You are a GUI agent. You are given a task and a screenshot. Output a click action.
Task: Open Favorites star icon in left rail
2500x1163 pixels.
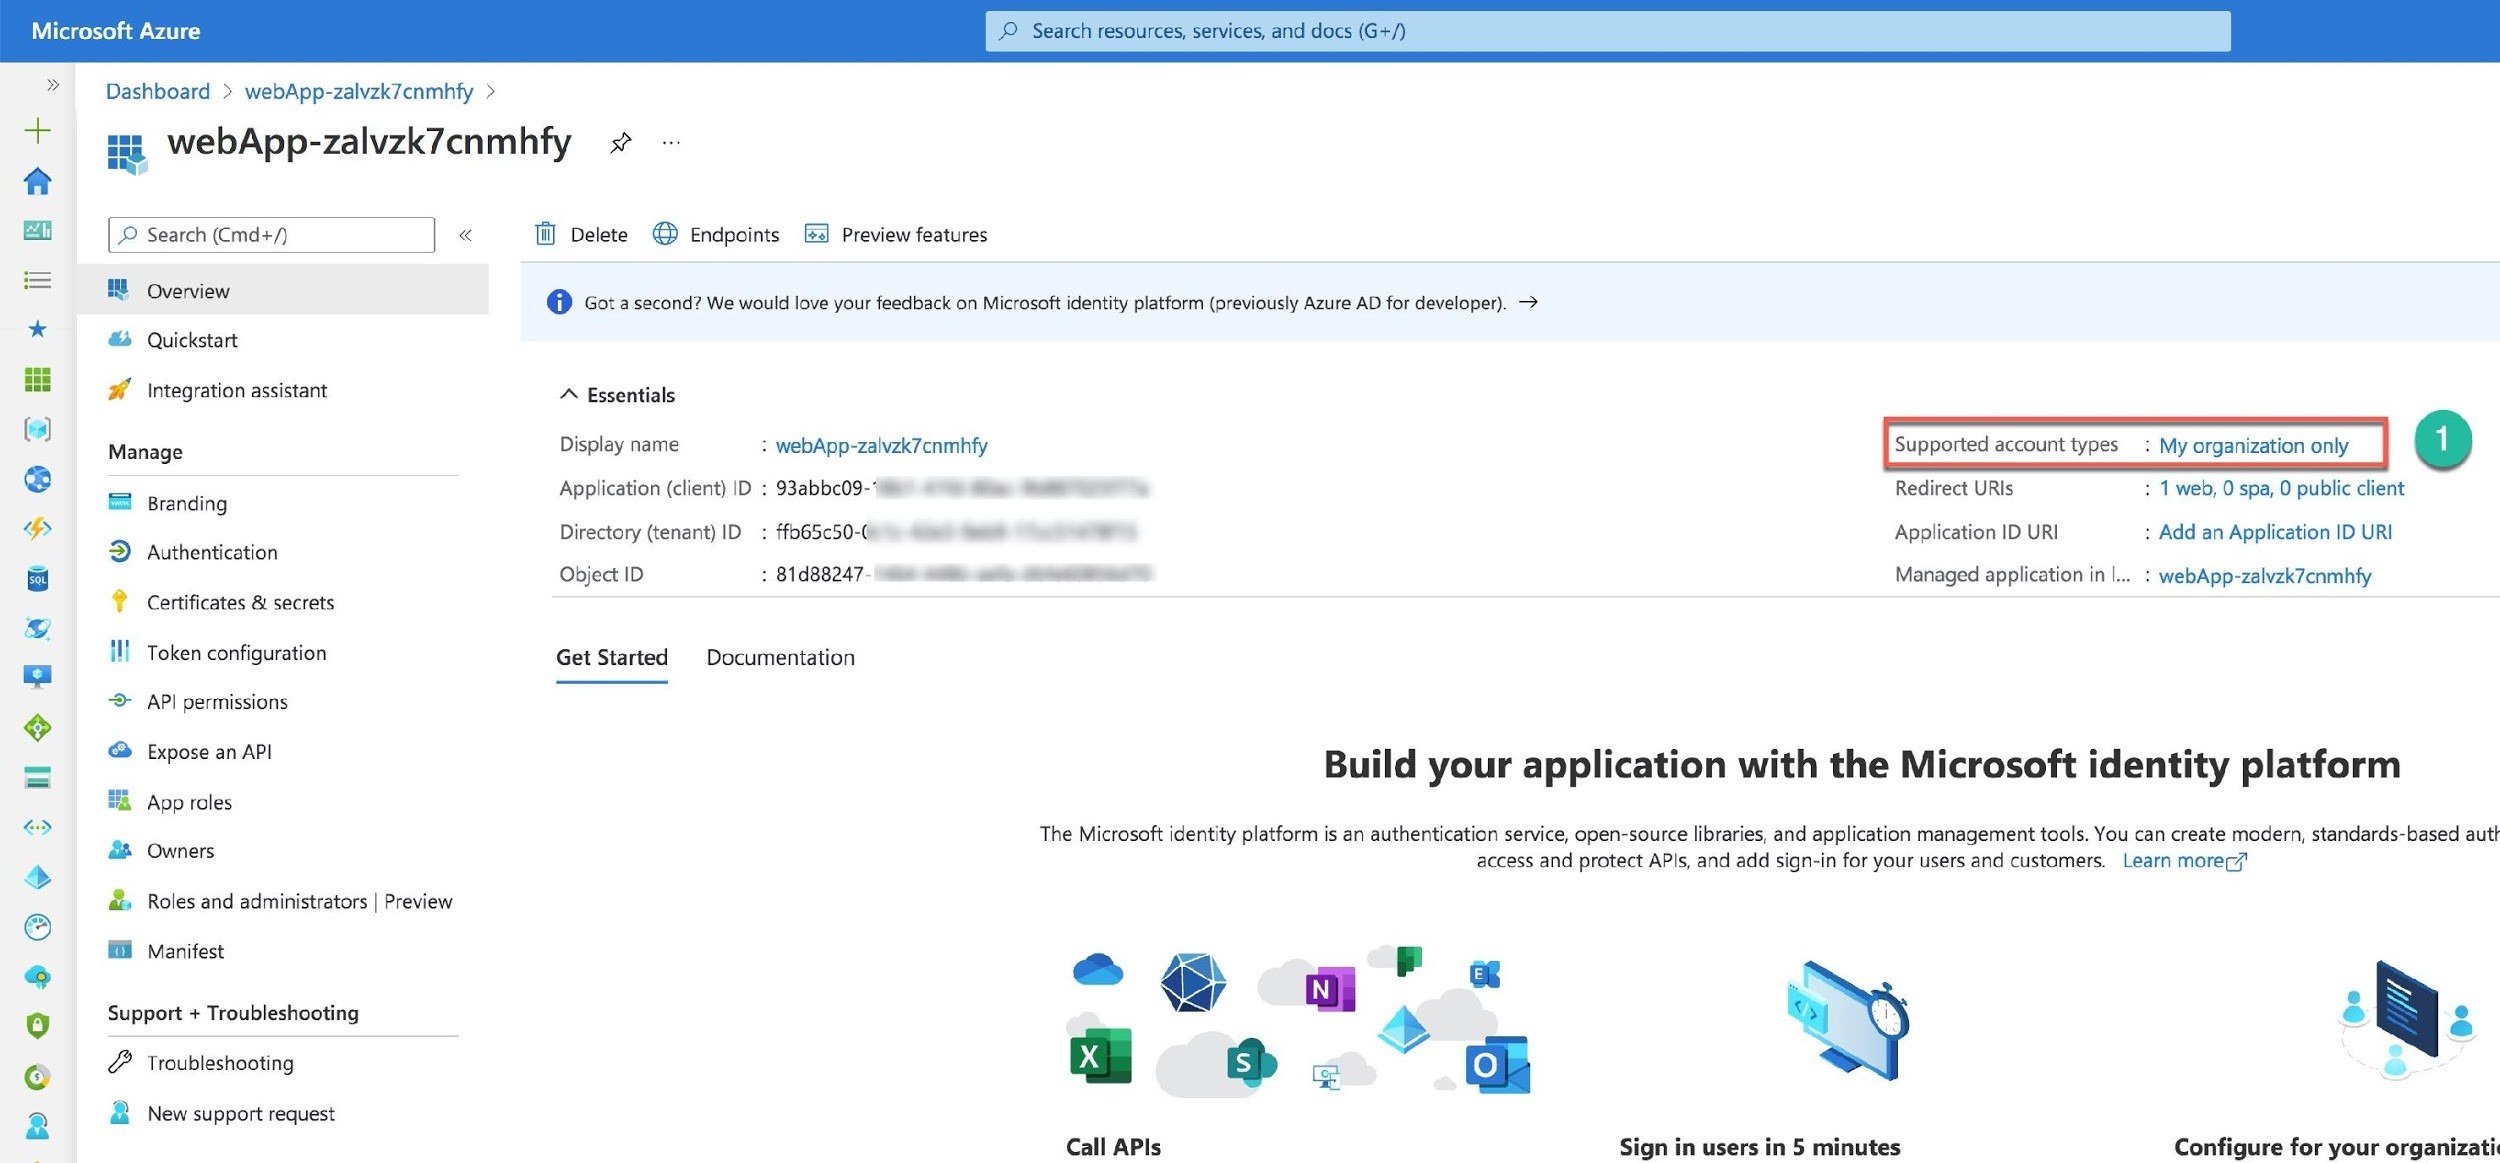37,329
